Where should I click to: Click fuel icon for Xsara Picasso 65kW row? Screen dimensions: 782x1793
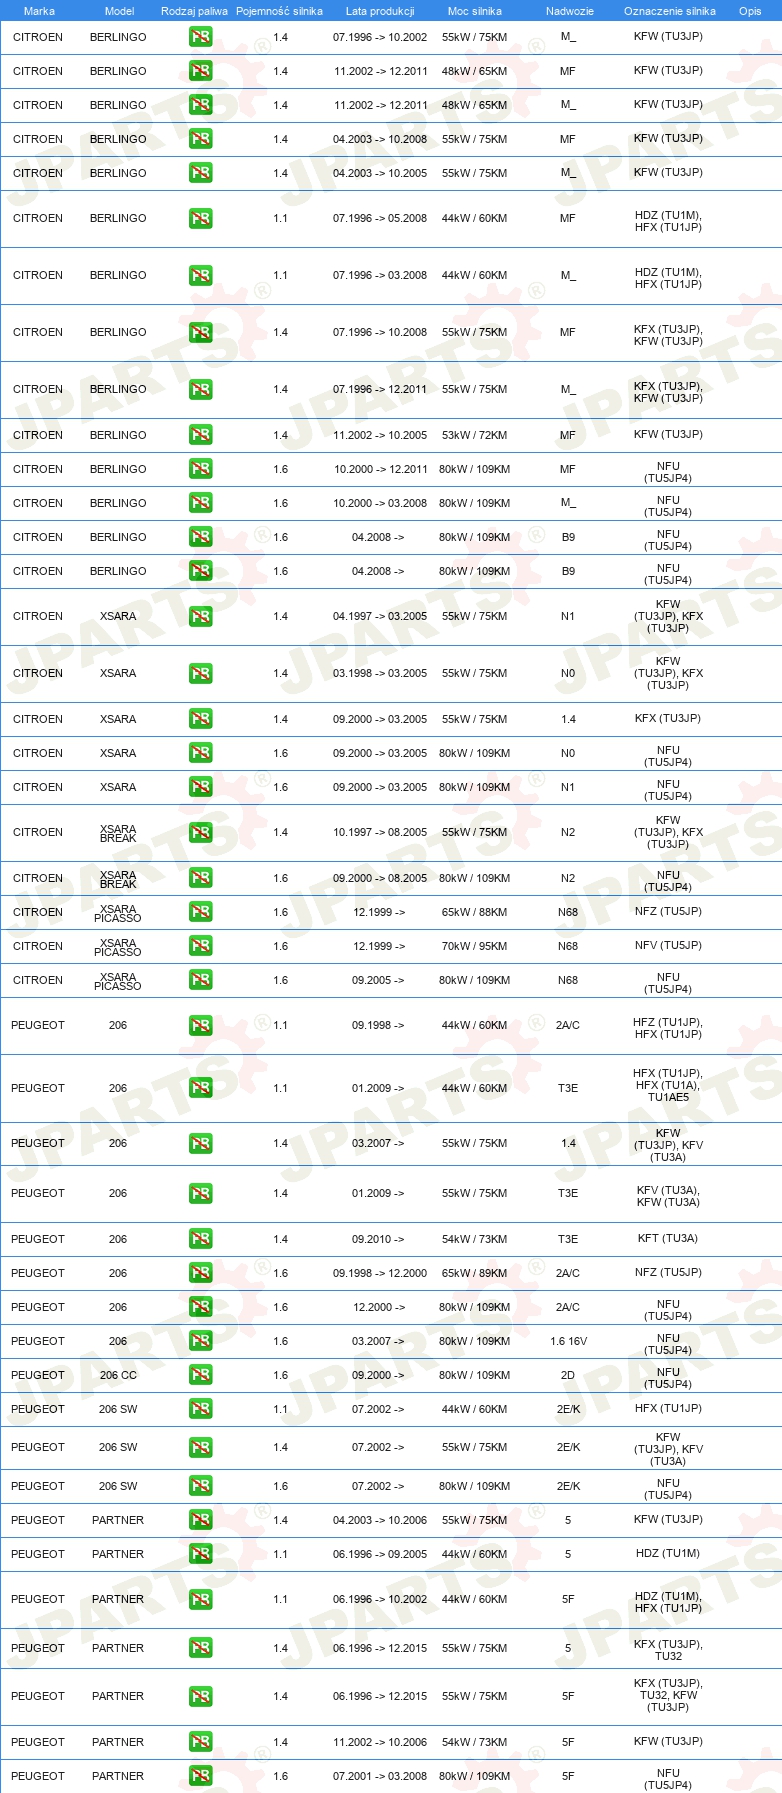click(201, 912)
